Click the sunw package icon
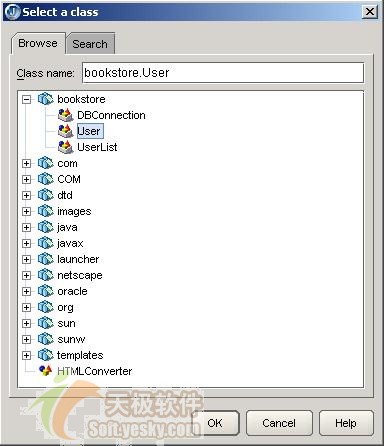Screen dimensions: 384x446 45,339
